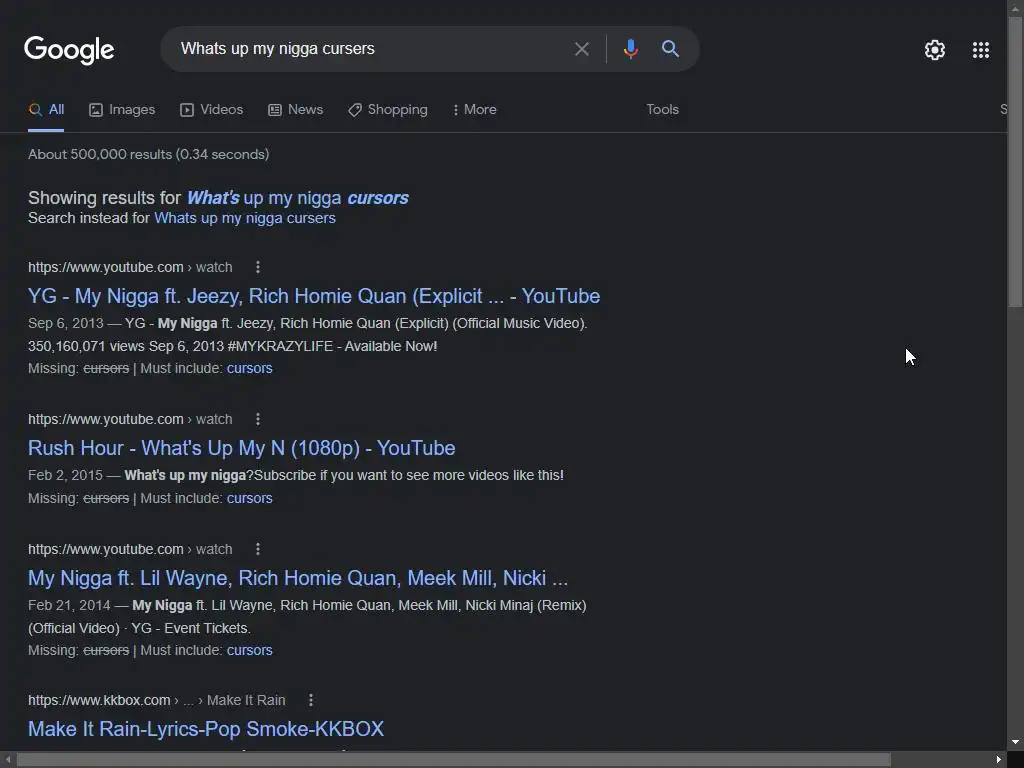
Task: Expand the More menu
Action: tap(475, 110)
